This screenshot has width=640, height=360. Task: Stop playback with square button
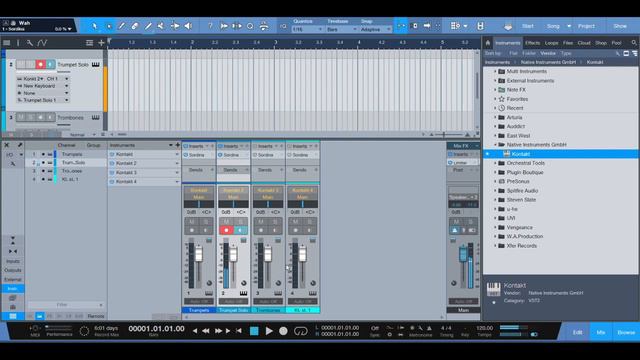click(x=254, y=331)
